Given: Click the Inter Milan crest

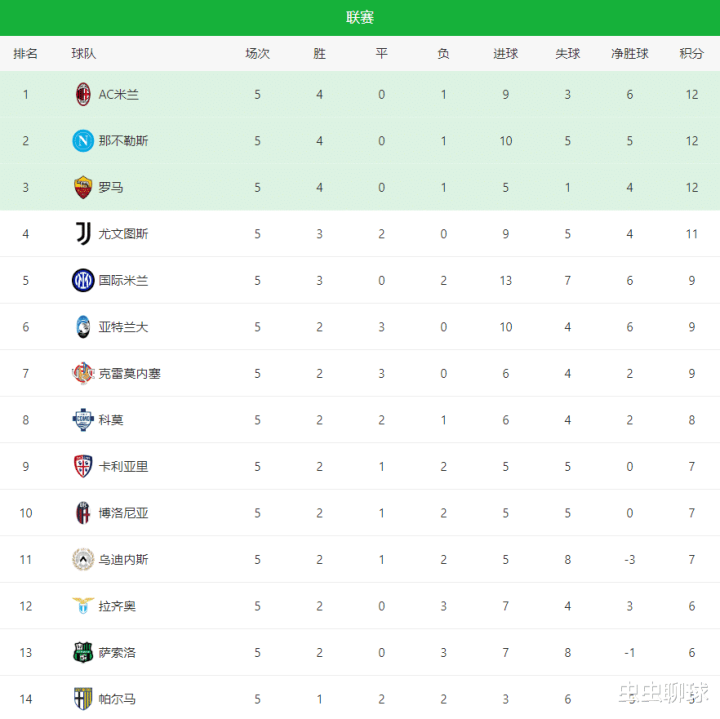Looking at the screenshot, I should coord(83,280).
